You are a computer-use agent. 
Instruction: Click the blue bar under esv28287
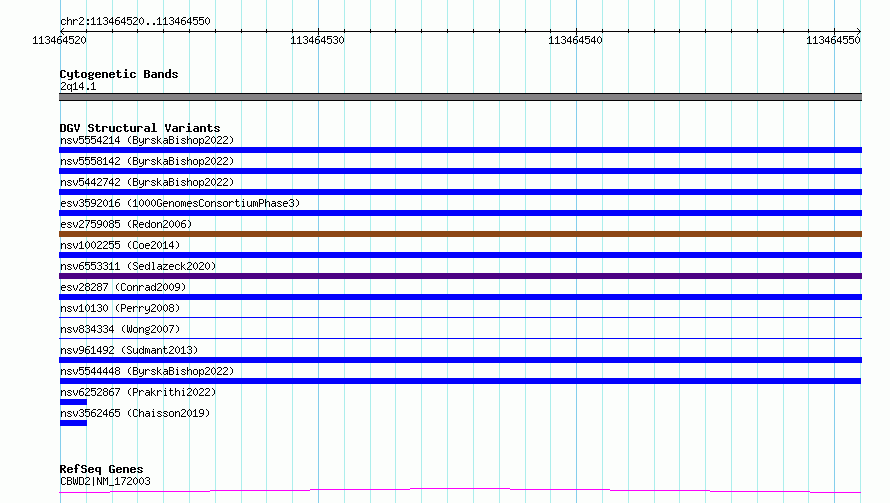tap(460, 297)
